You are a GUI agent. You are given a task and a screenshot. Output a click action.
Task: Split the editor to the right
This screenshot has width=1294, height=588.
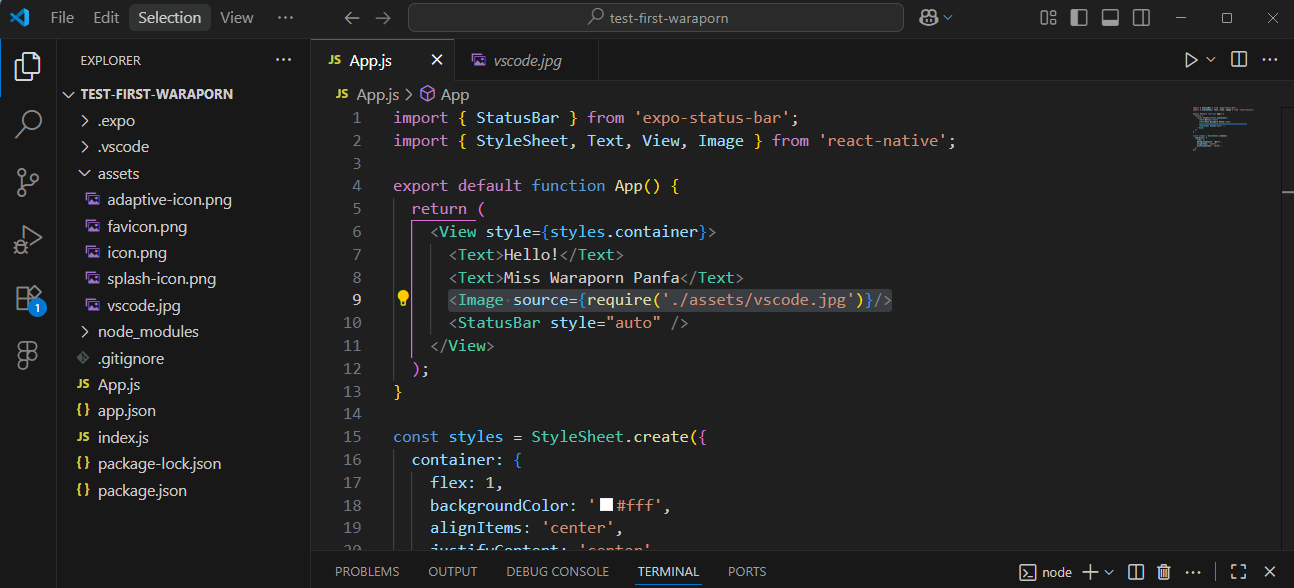[x=1239, y=60]
